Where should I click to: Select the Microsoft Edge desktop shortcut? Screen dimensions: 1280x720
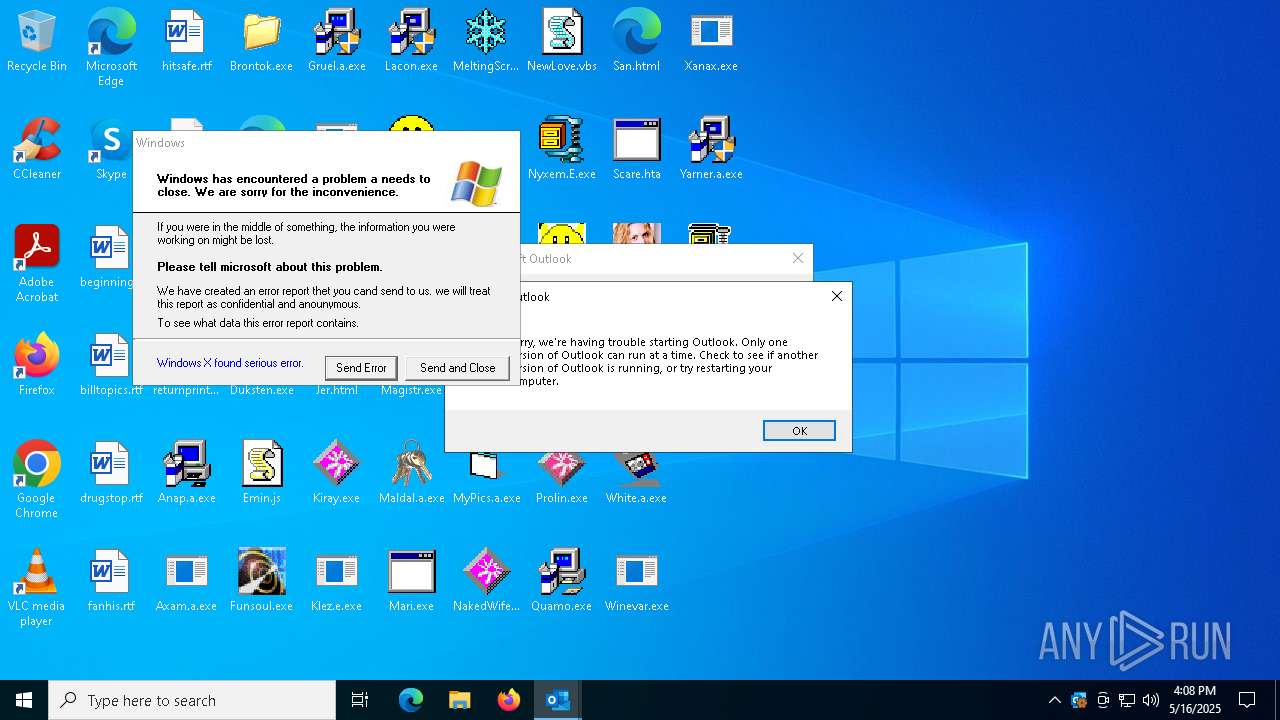coord(111,48)
